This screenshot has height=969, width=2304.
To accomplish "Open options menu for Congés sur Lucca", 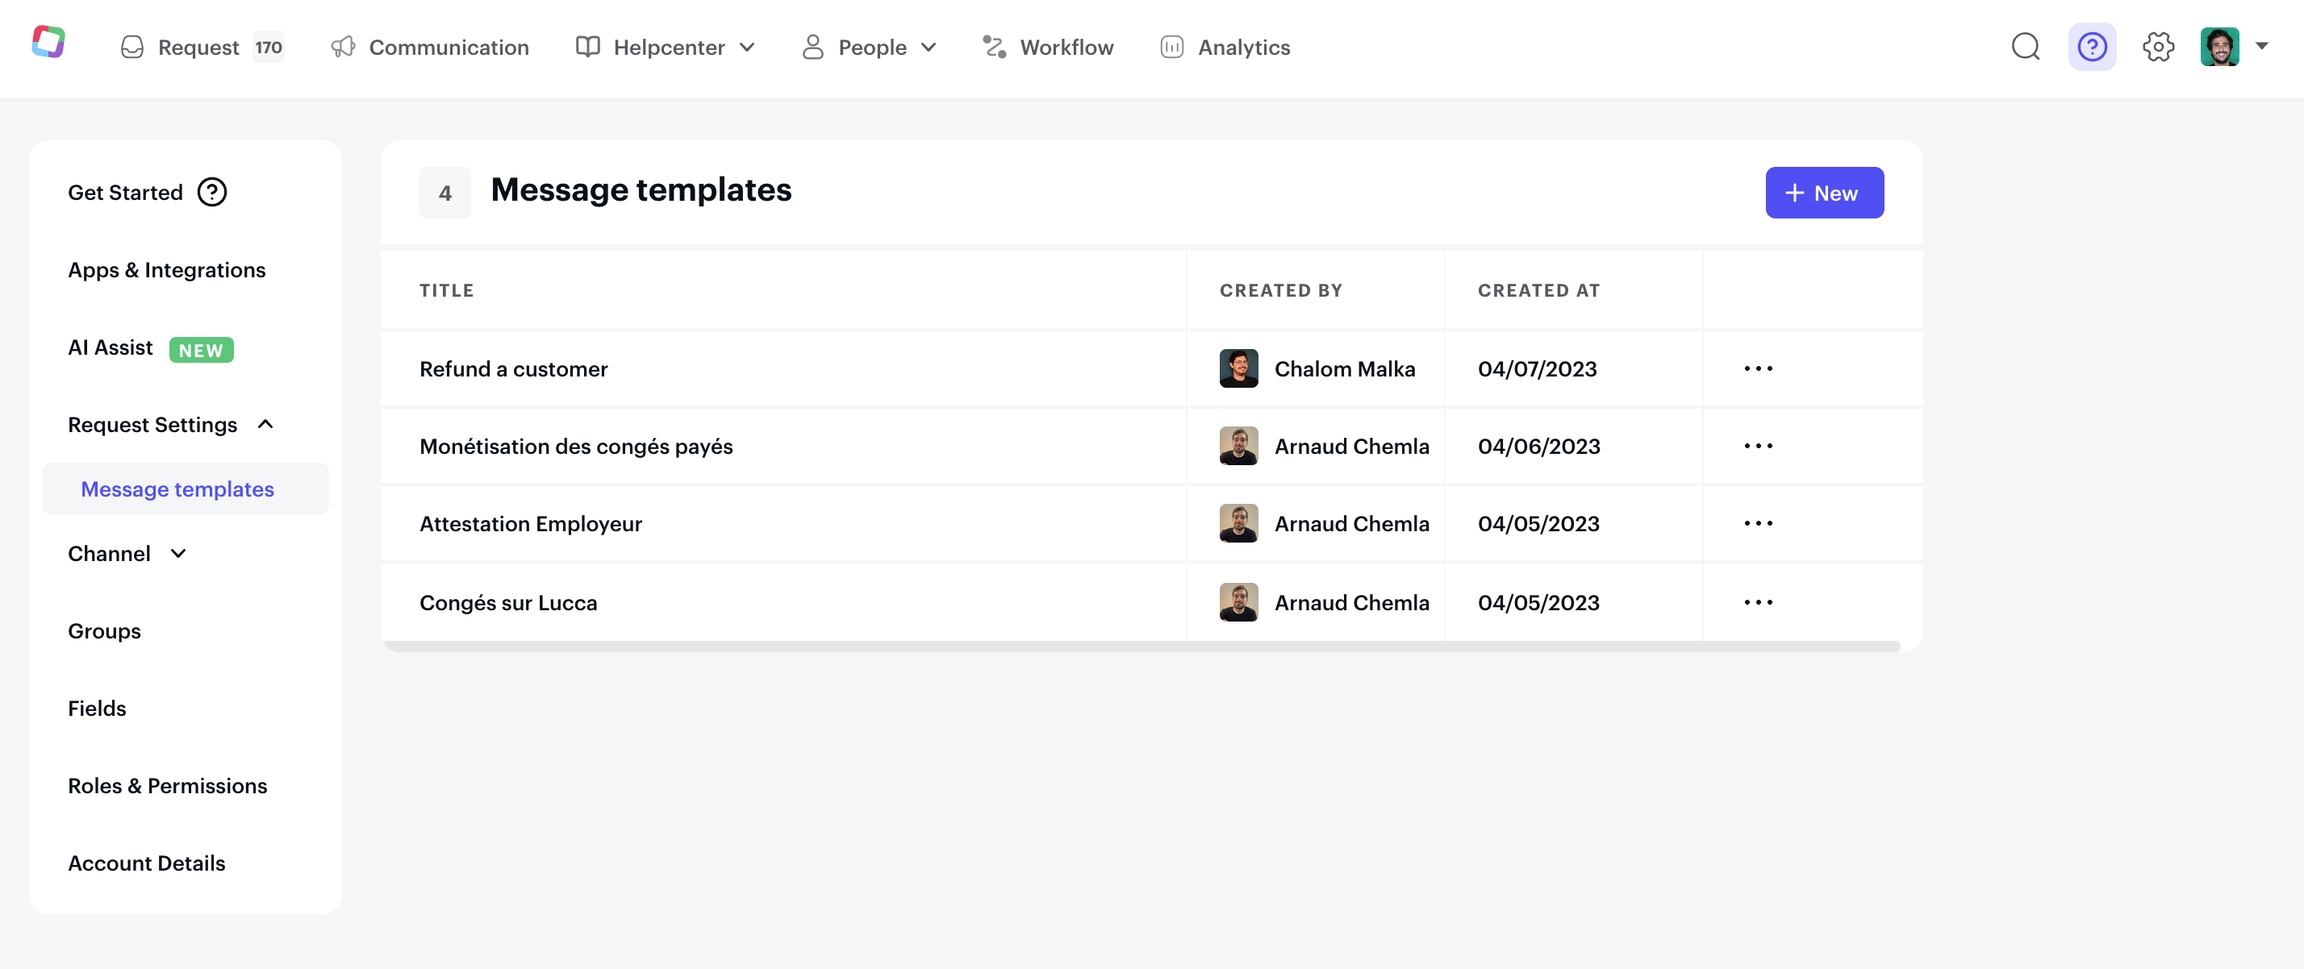I will [x=1758, y=603].
